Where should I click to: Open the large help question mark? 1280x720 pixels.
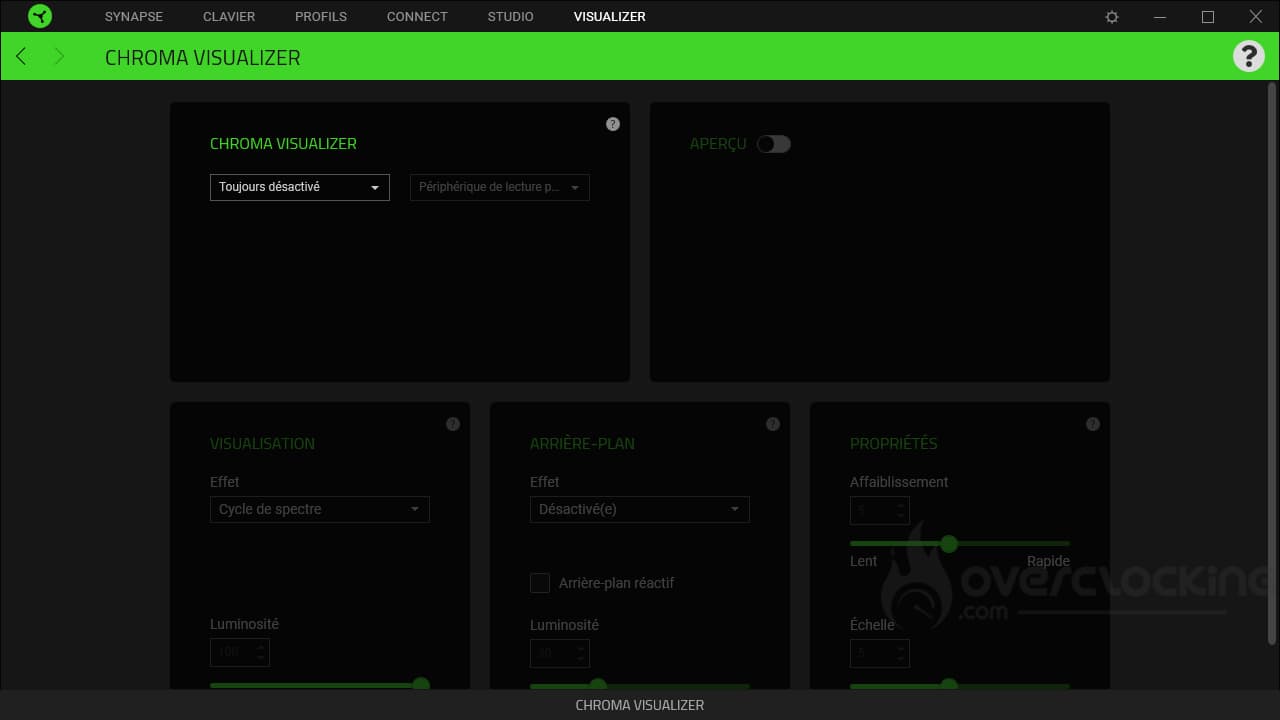coord(1248,56)
